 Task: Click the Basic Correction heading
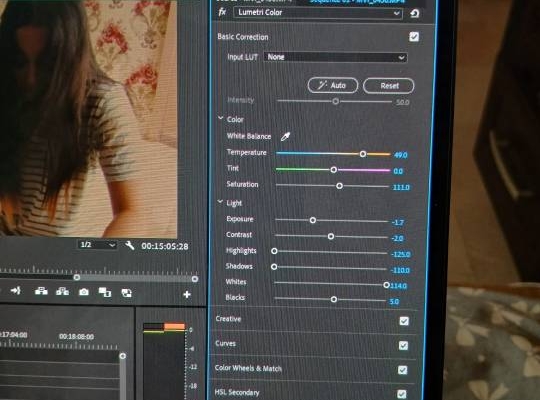243,37
